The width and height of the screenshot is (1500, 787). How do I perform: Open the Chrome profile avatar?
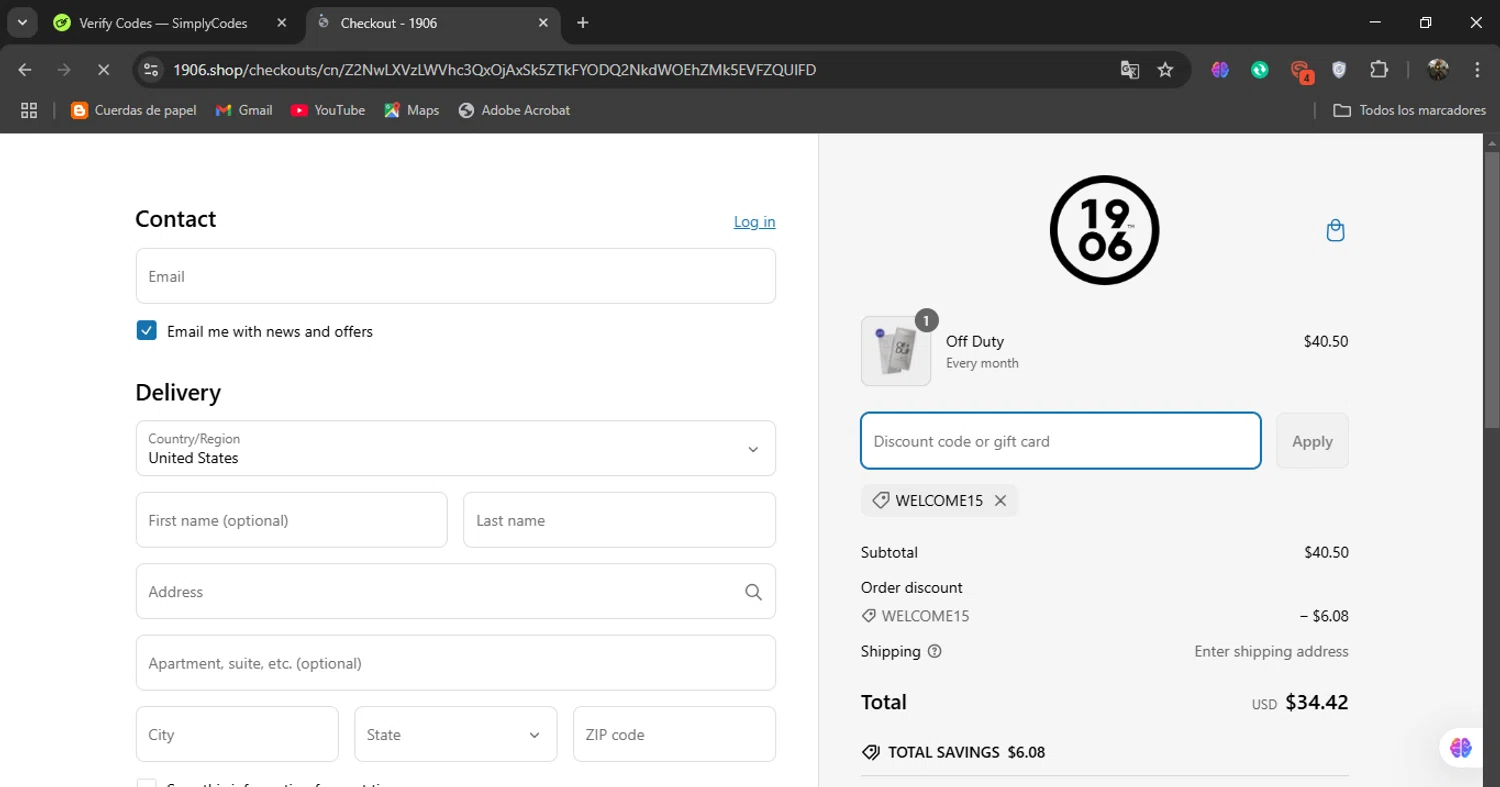click(1438, 70)
